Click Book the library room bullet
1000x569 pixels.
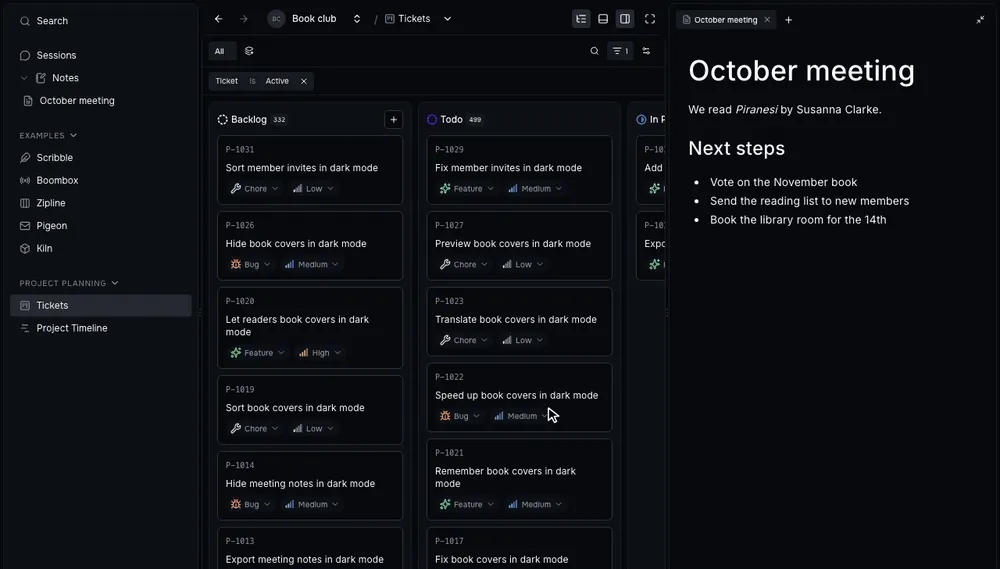798,220
